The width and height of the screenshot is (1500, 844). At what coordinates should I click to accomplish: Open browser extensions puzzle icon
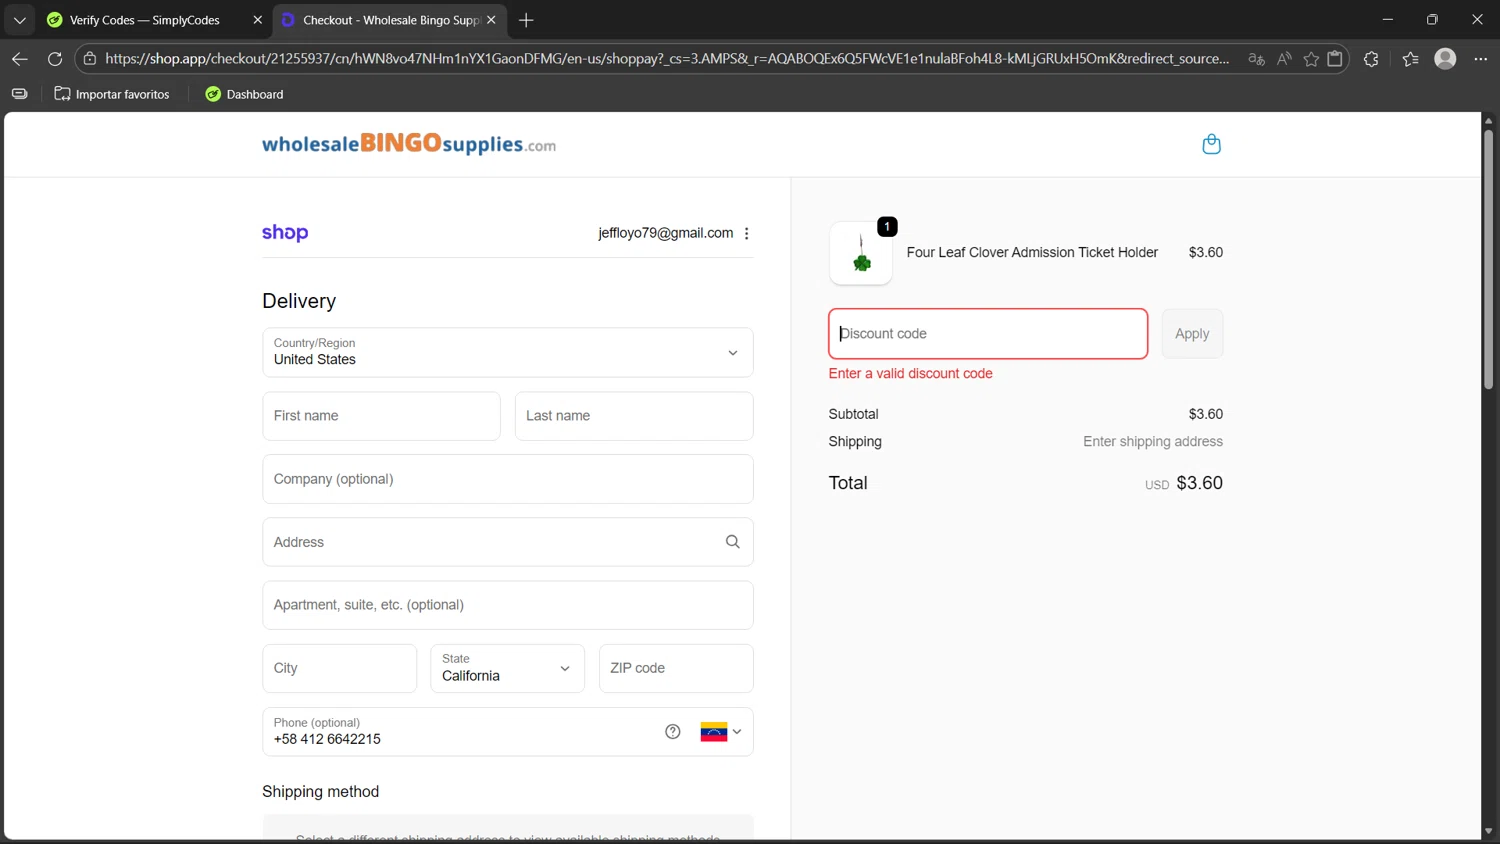pyautogui.click(x=1371, y=59)
